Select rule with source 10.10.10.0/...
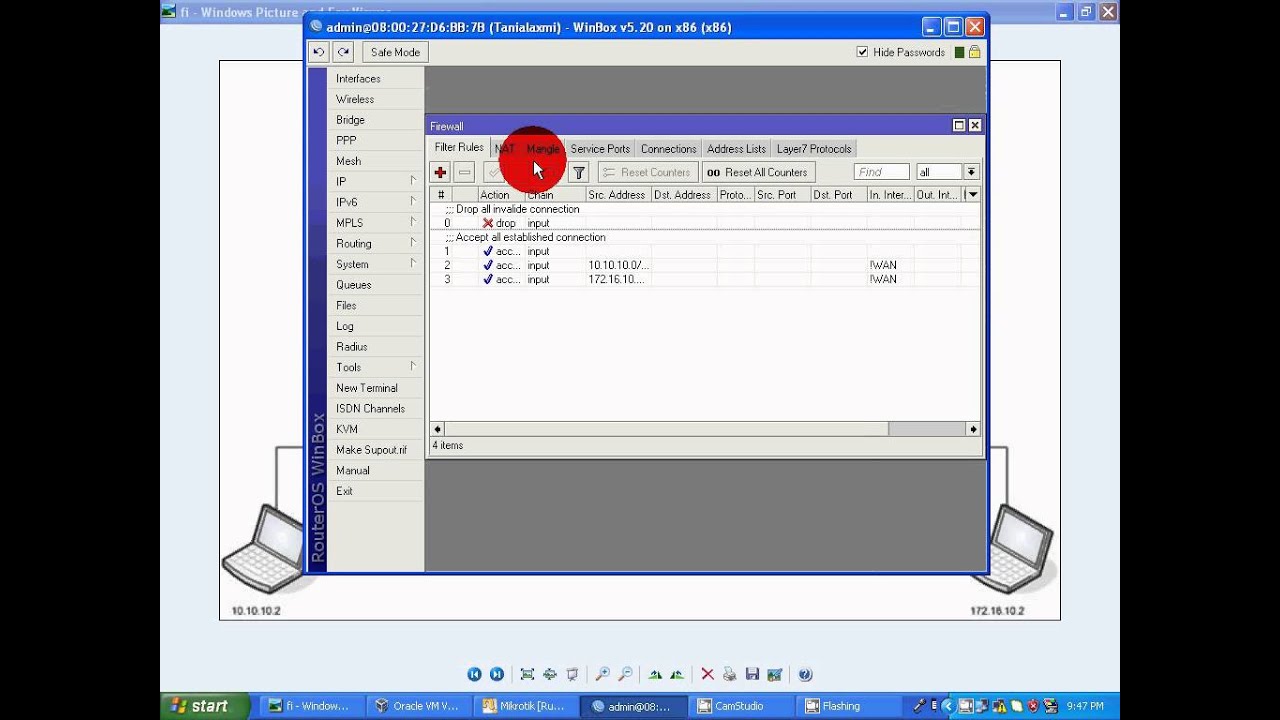1280x720 pixels. pos(705,265)
